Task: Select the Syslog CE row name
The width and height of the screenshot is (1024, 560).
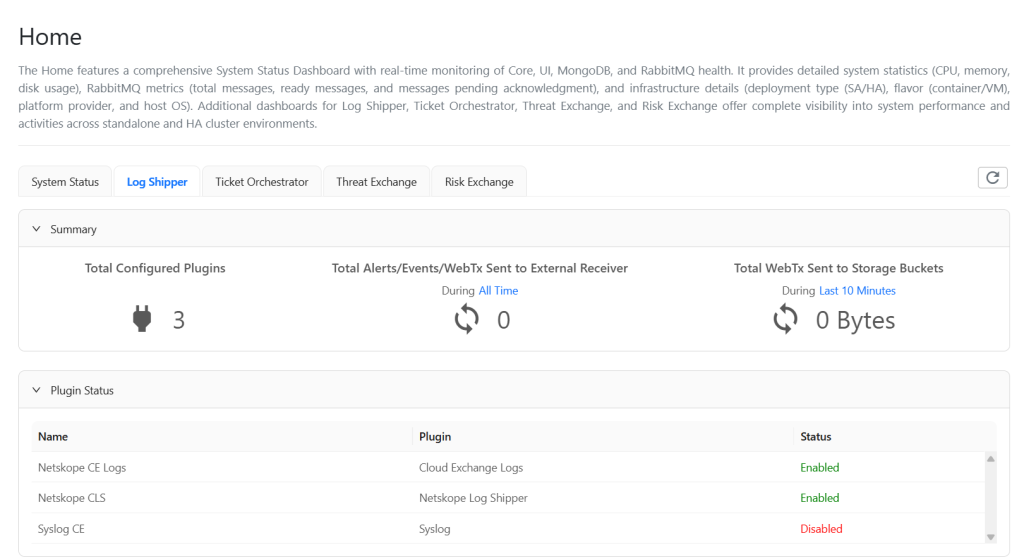Action: [61, 529]
